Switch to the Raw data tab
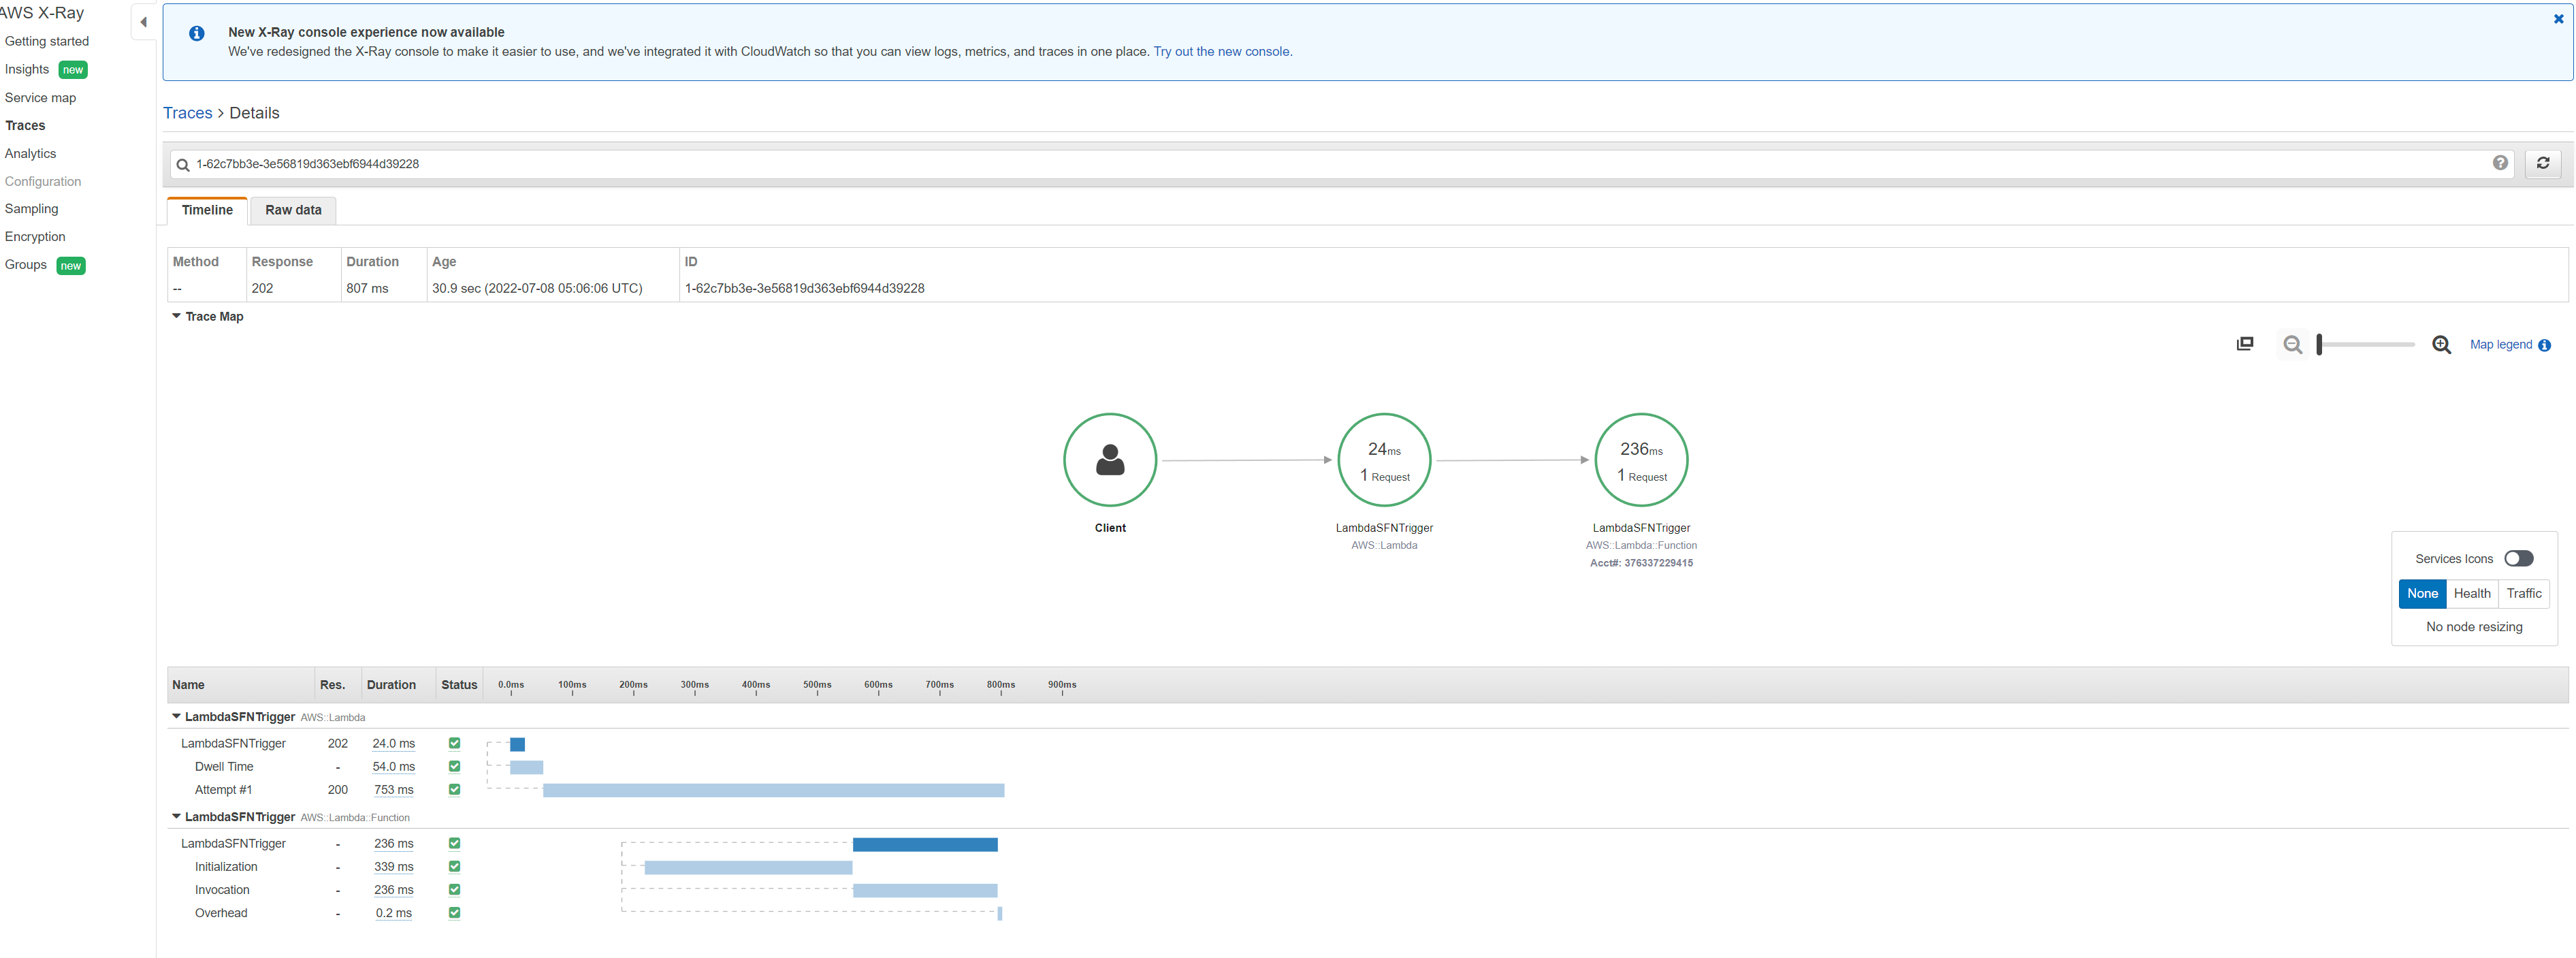Viewport: 2576px width, 958px height. [x=293, y=210]
